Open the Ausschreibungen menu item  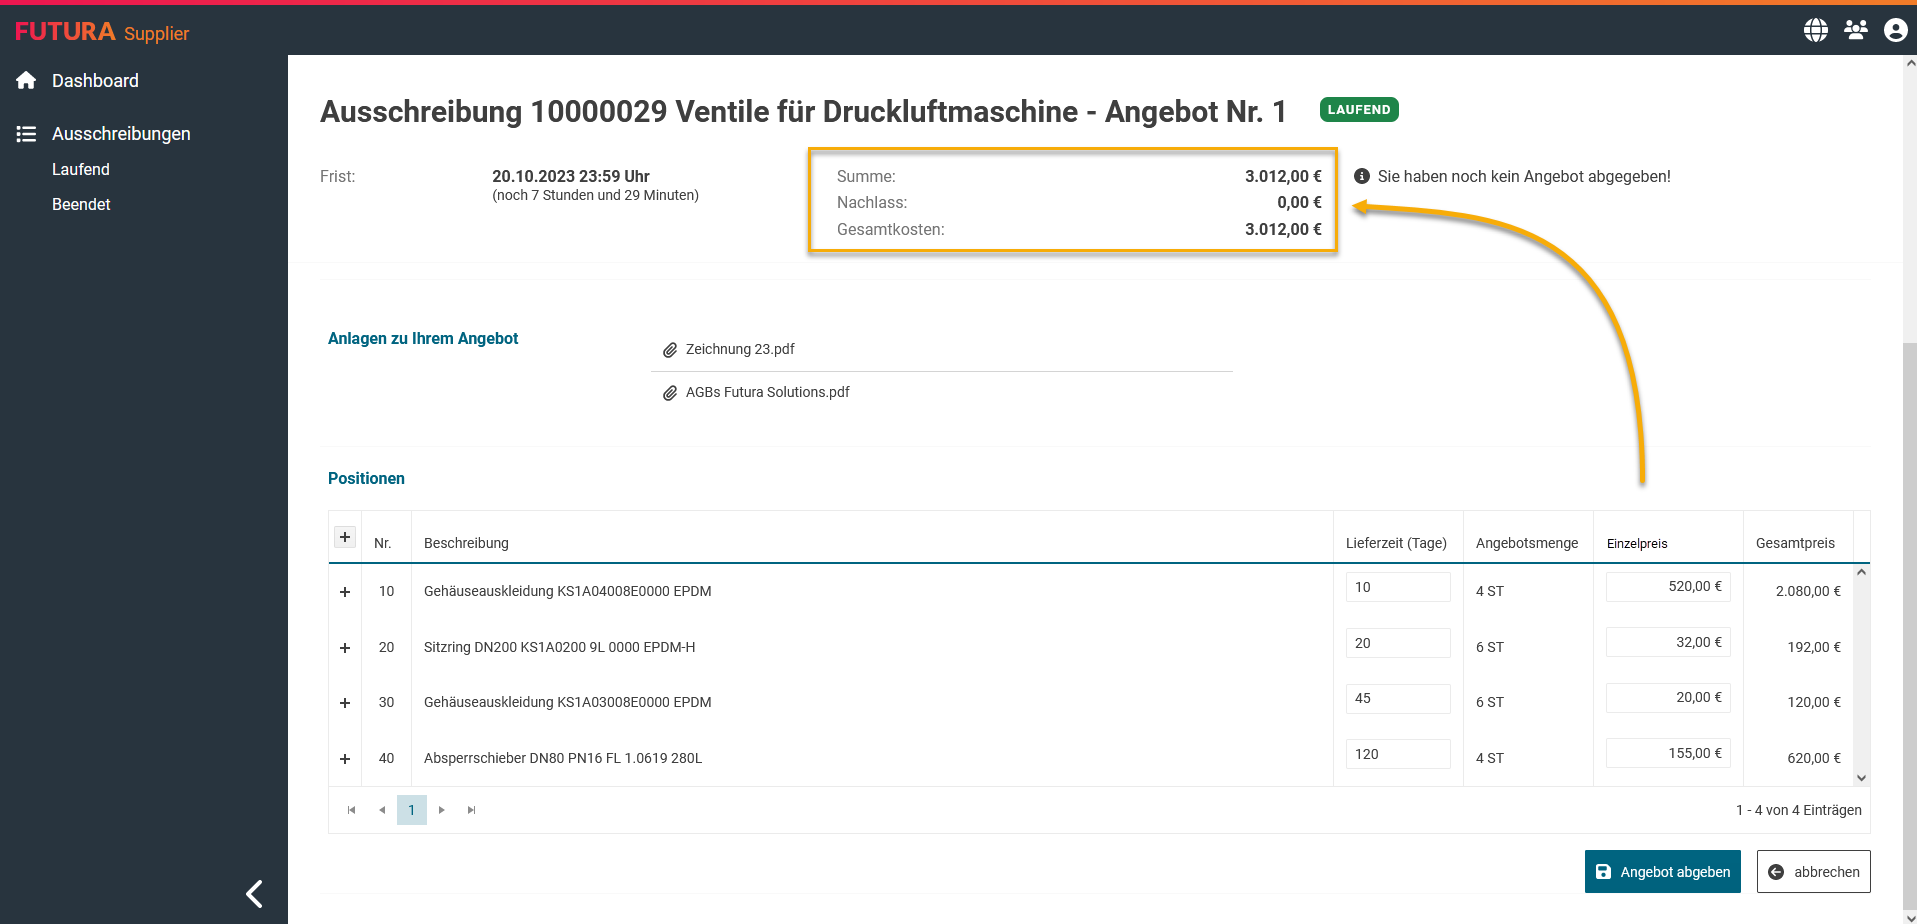click(121, 134)
